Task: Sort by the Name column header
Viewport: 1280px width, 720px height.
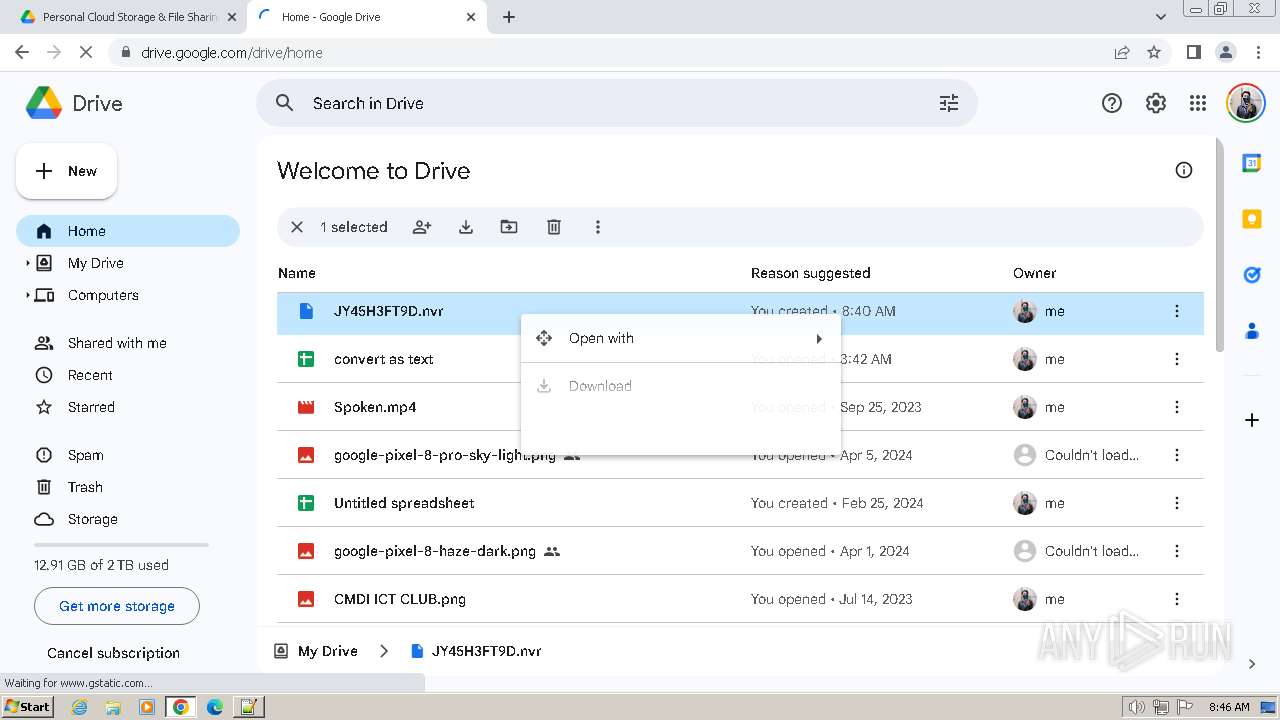Action: click(297, 273)
